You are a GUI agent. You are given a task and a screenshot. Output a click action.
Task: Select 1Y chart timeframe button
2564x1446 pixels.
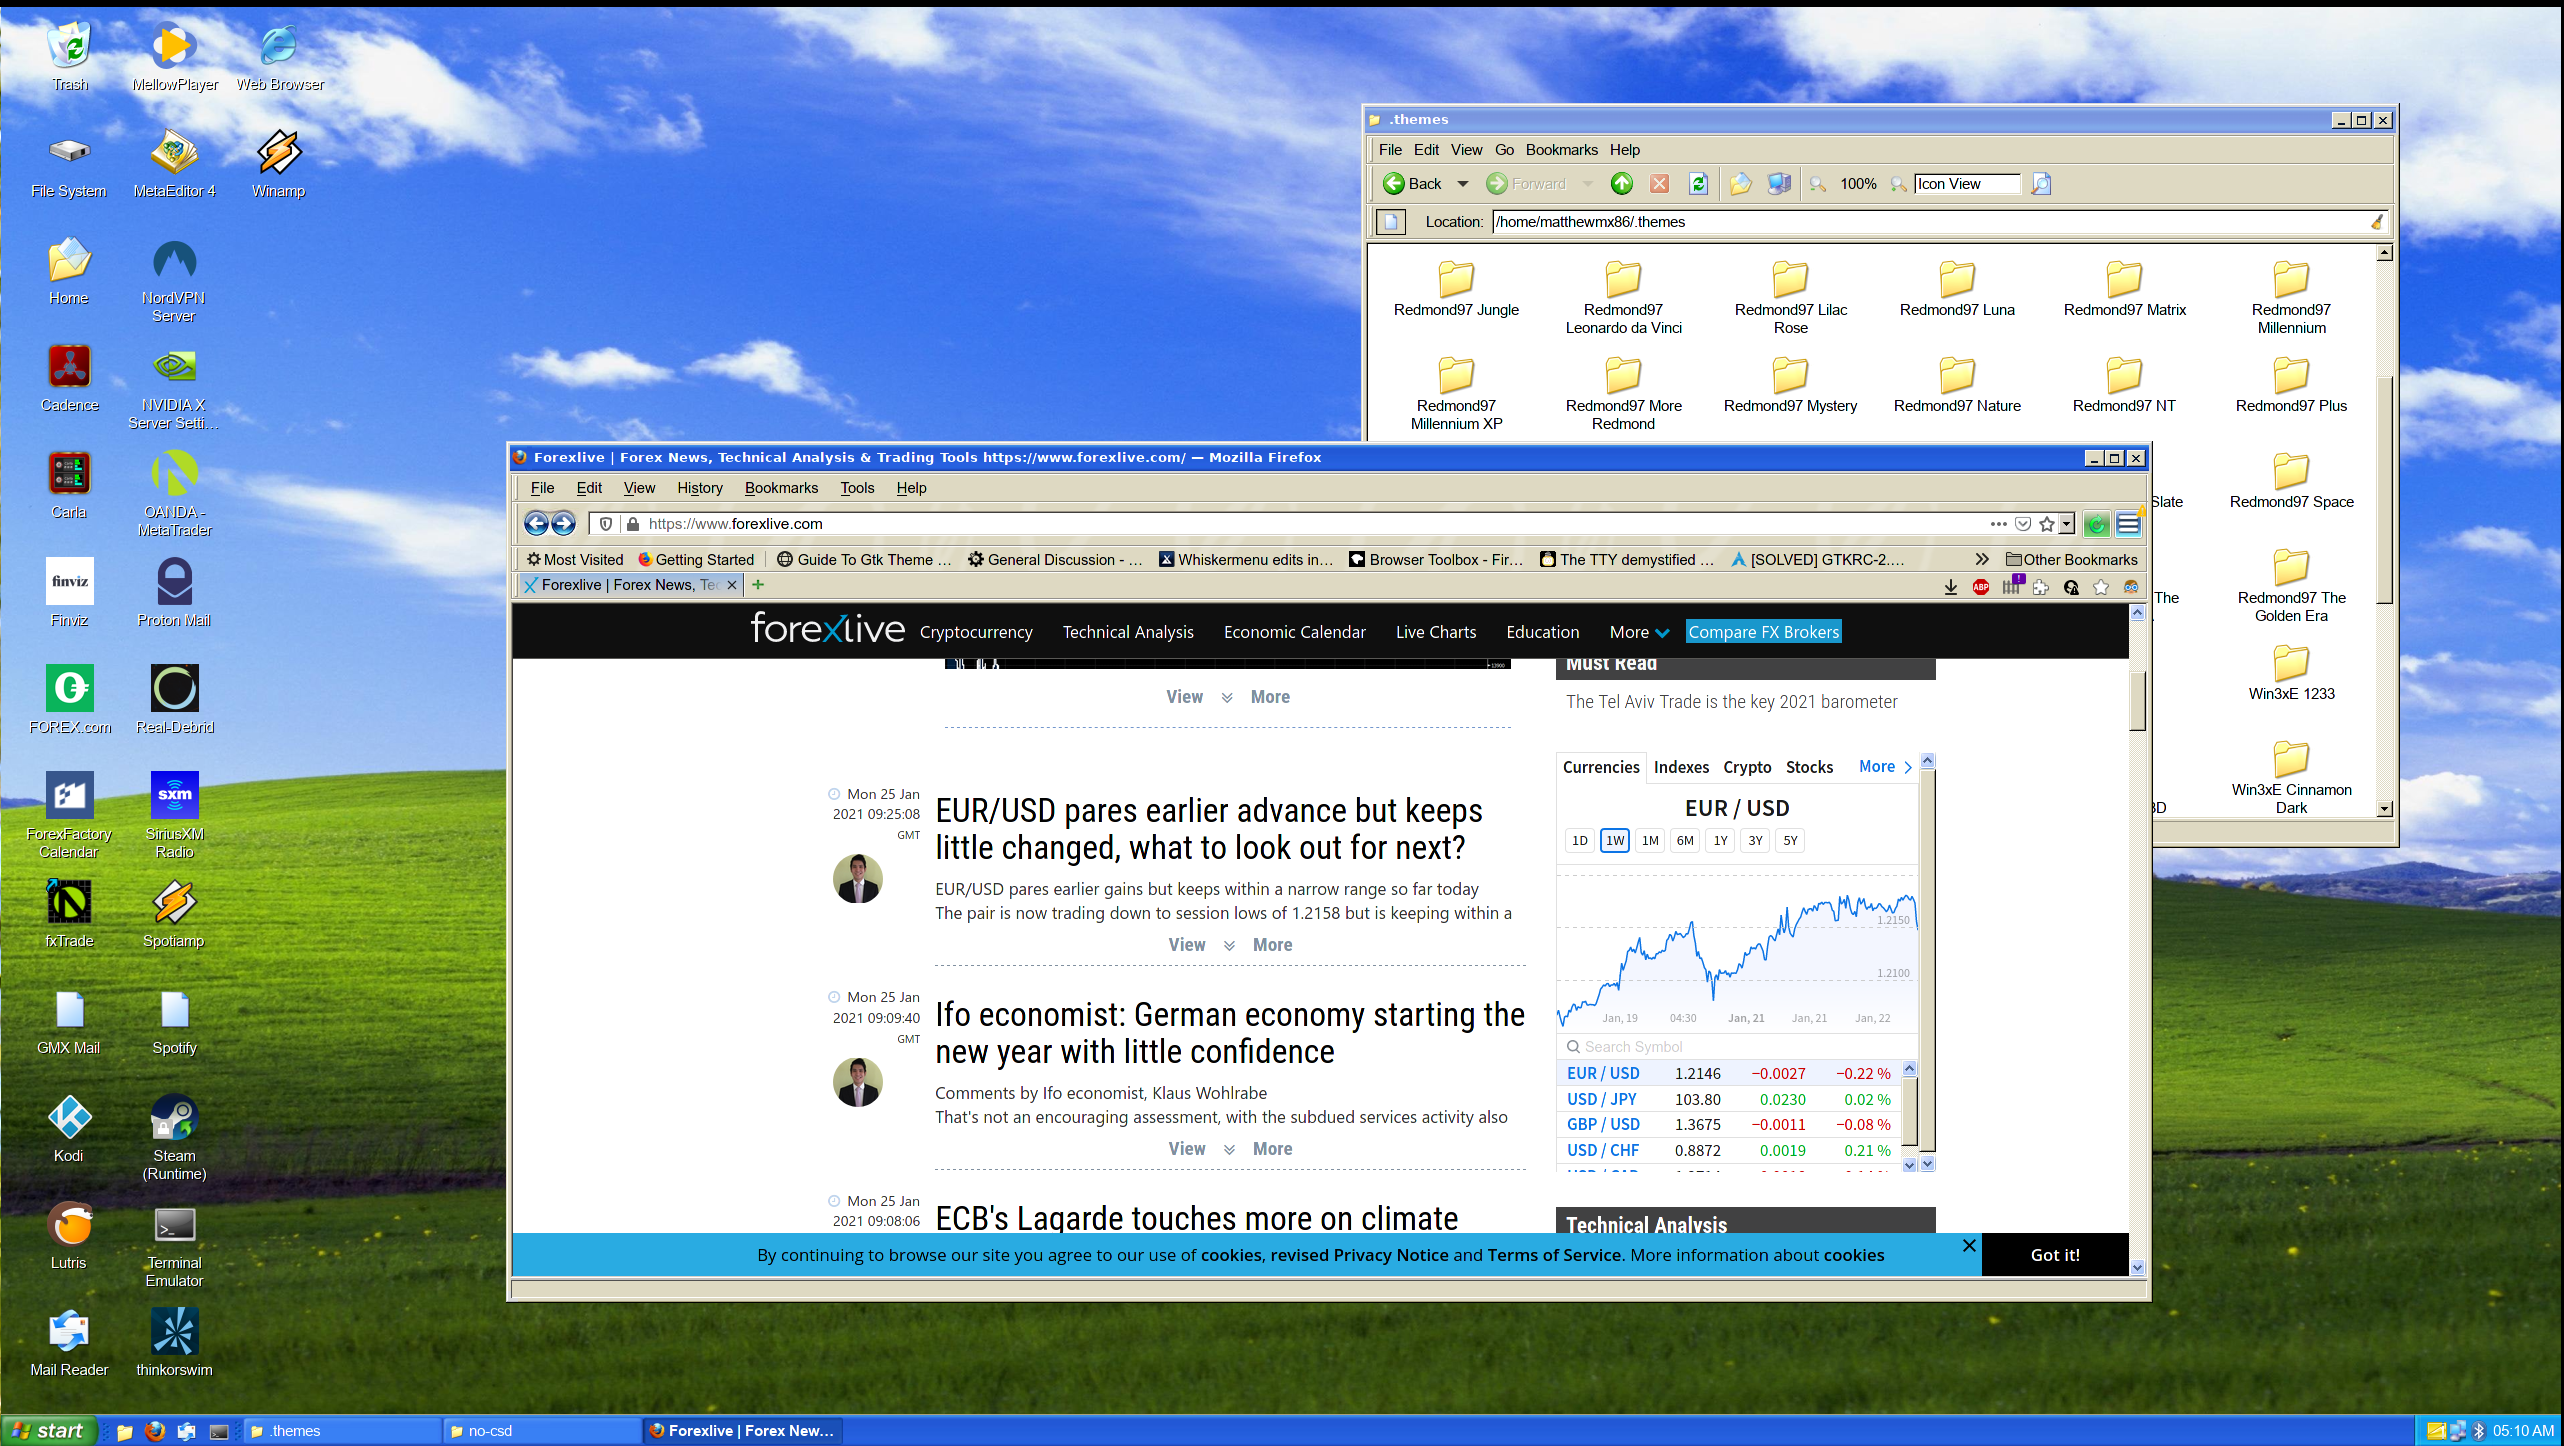pyautogui.click(x=1720, y=840)
